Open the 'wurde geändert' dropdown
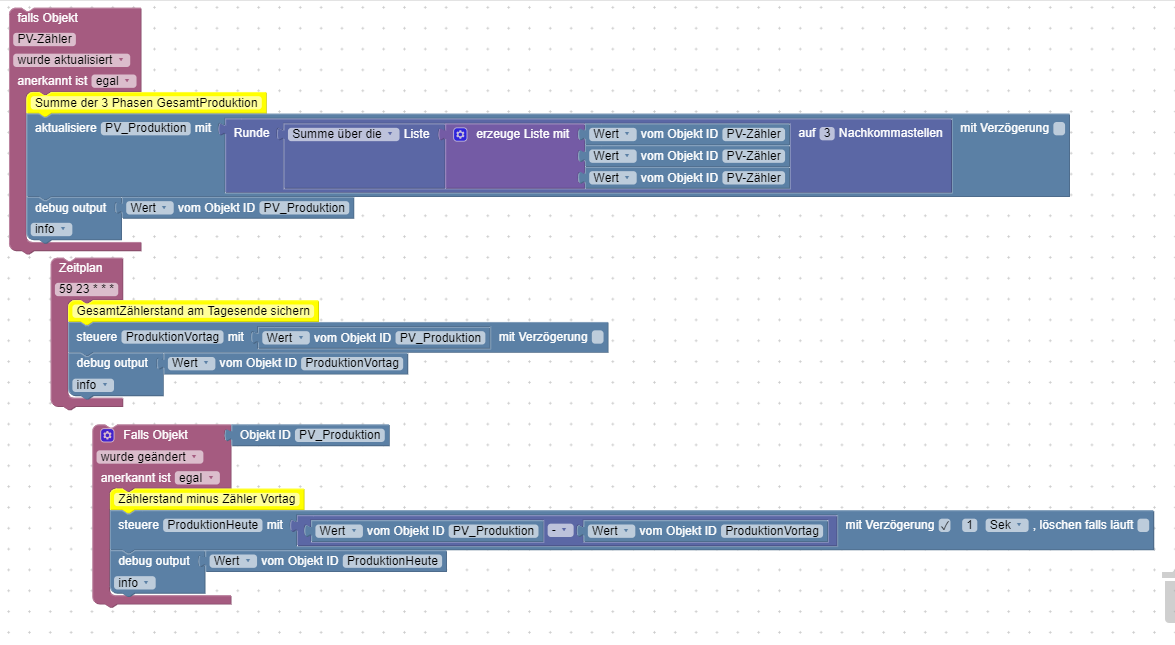This screenshot has width=1175, height=645. click(150, 457)
